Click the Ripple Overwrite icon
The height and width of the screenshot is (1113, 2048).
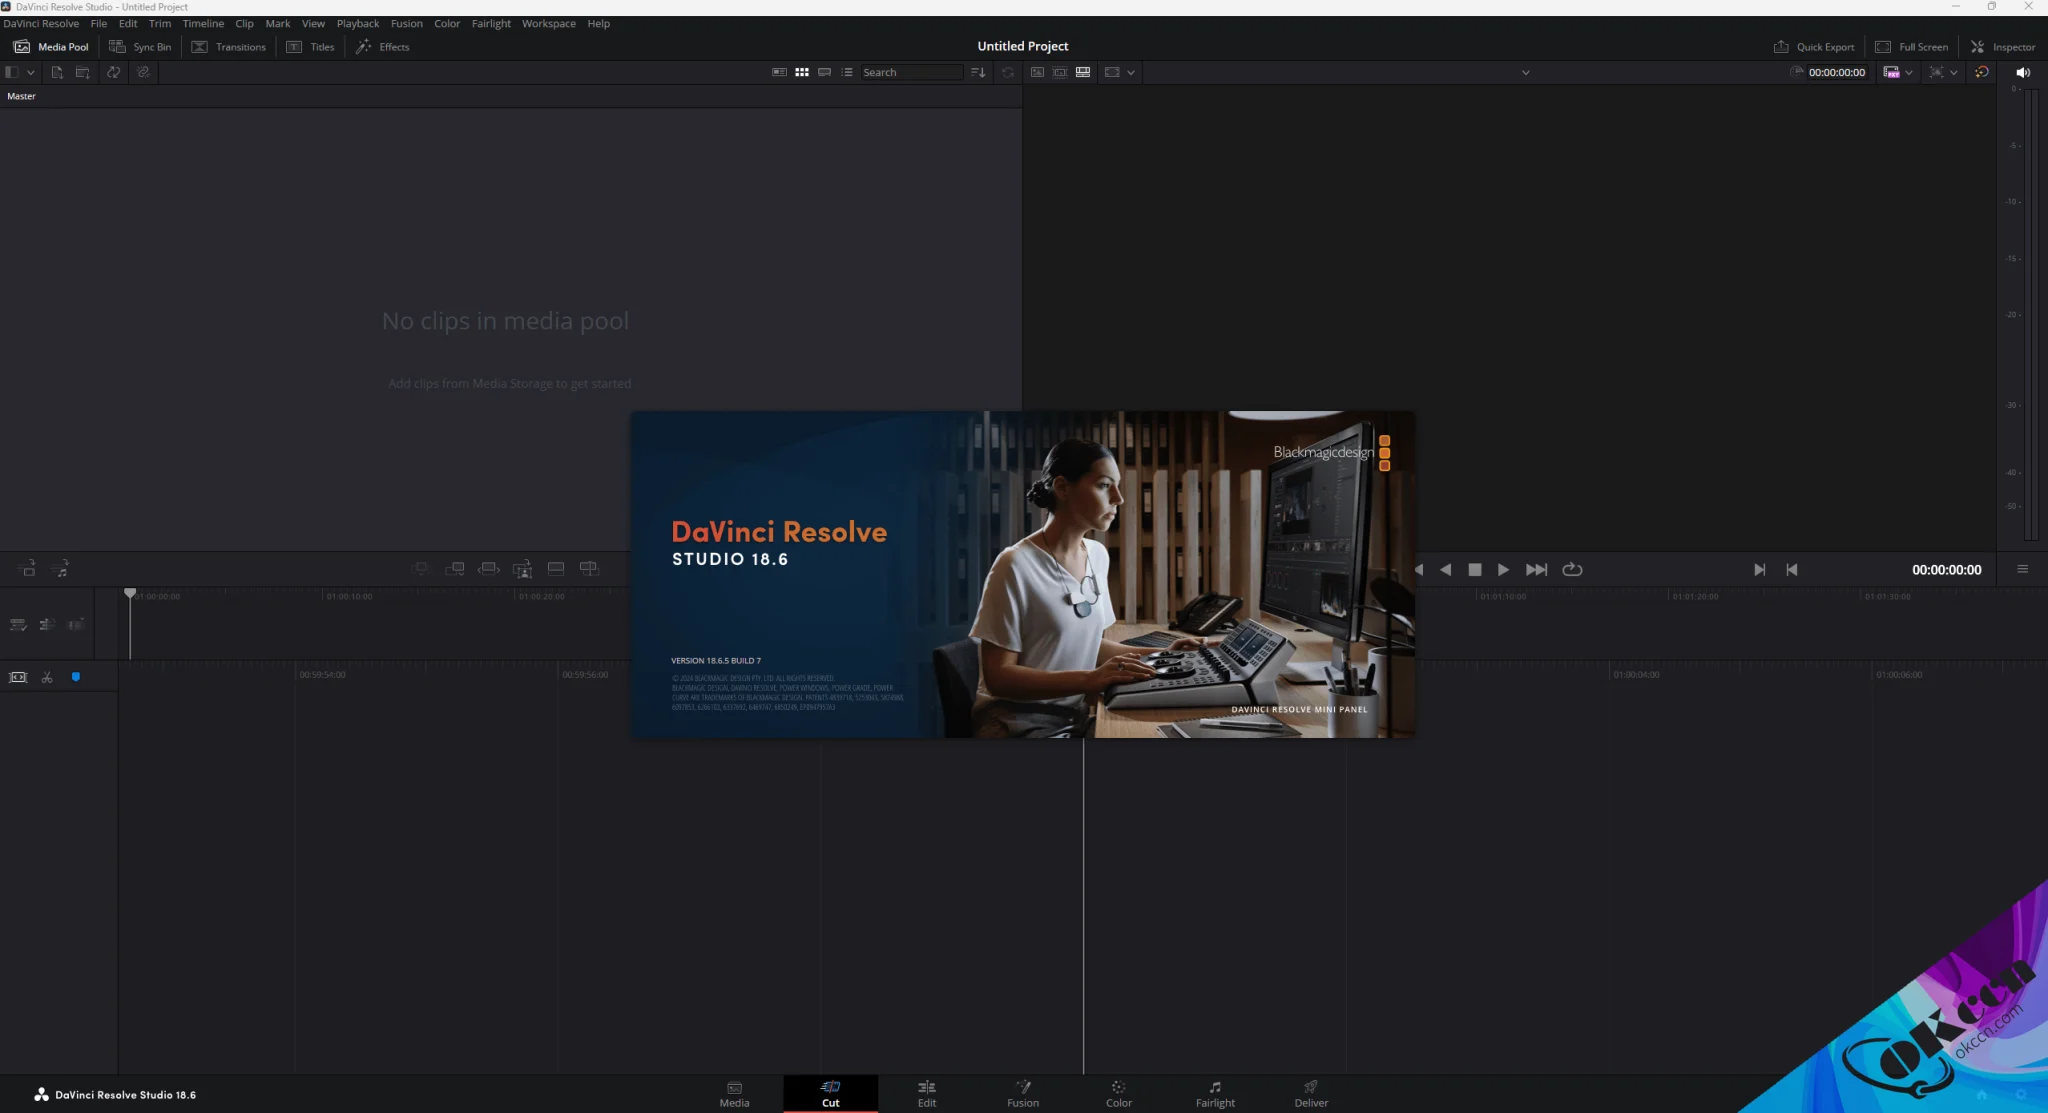pos(489,569)
